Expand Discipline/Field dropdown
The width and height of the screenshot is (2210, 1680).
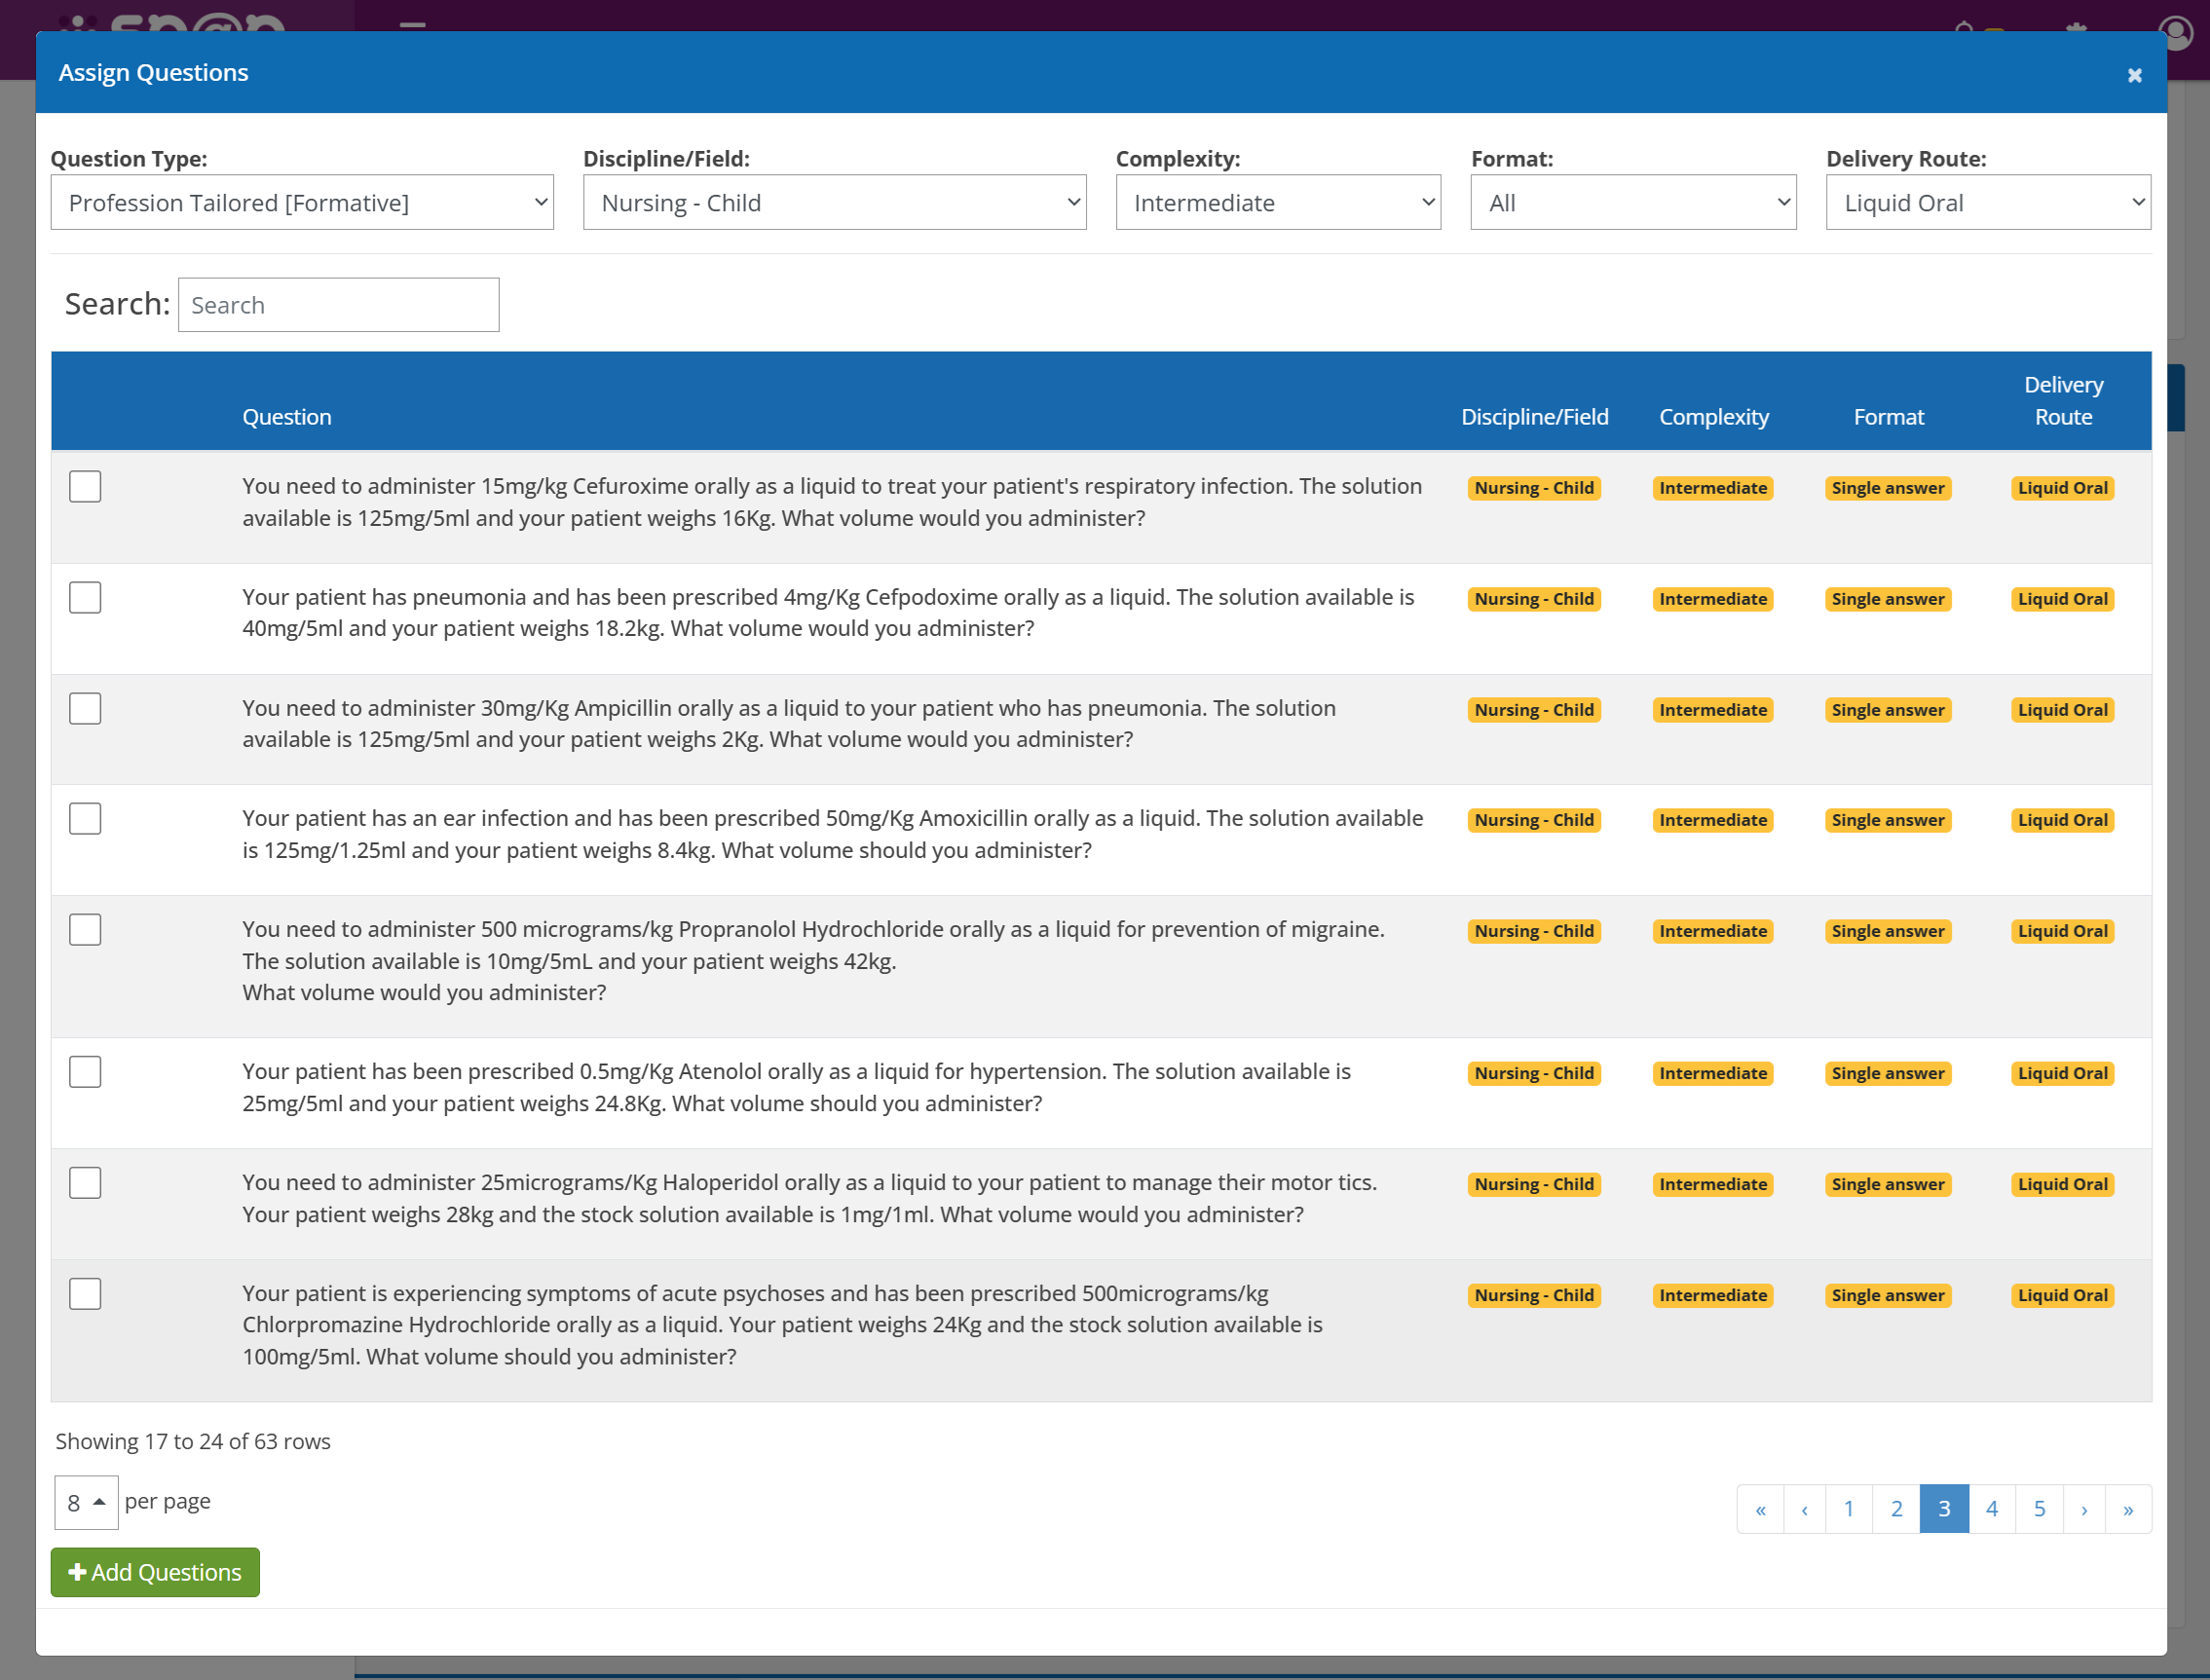tap(834, 203)
